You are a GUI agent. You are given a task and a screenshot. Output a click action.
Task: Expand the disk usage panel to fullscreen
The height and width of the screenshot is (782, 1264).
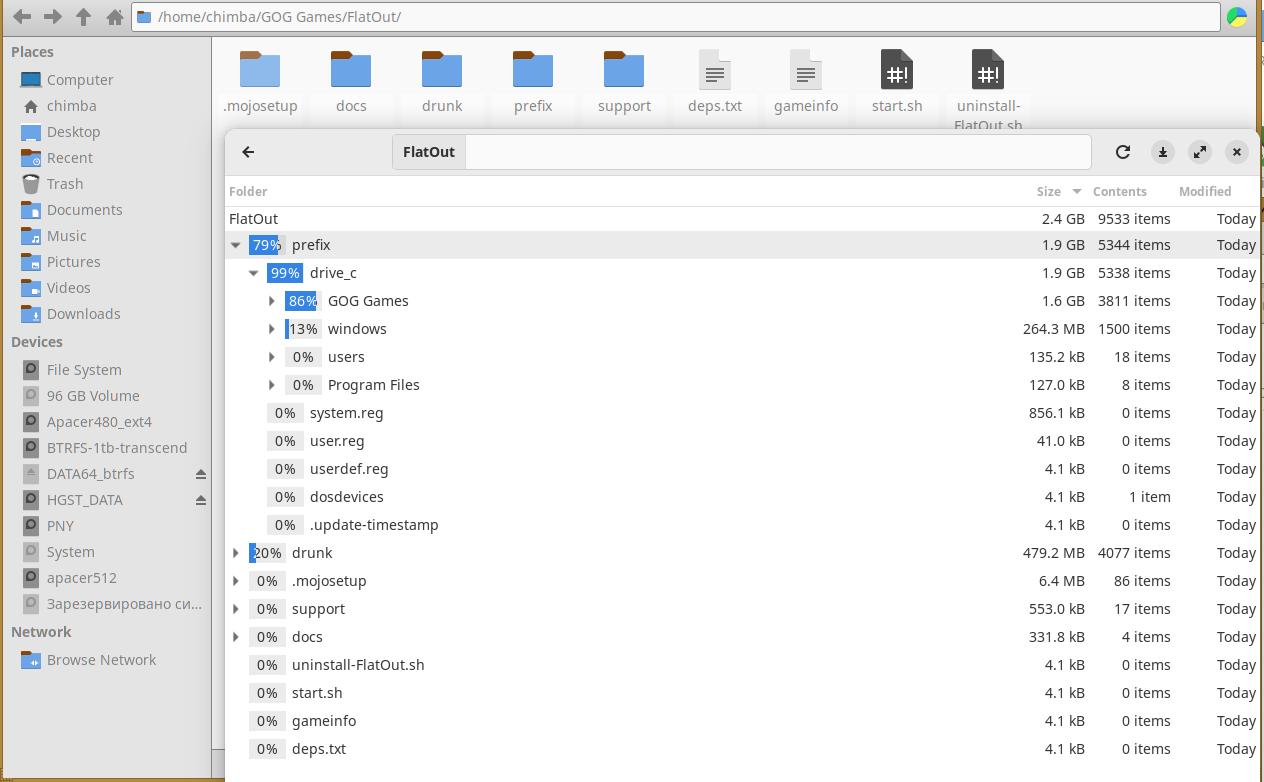[x=1200, y=152]
